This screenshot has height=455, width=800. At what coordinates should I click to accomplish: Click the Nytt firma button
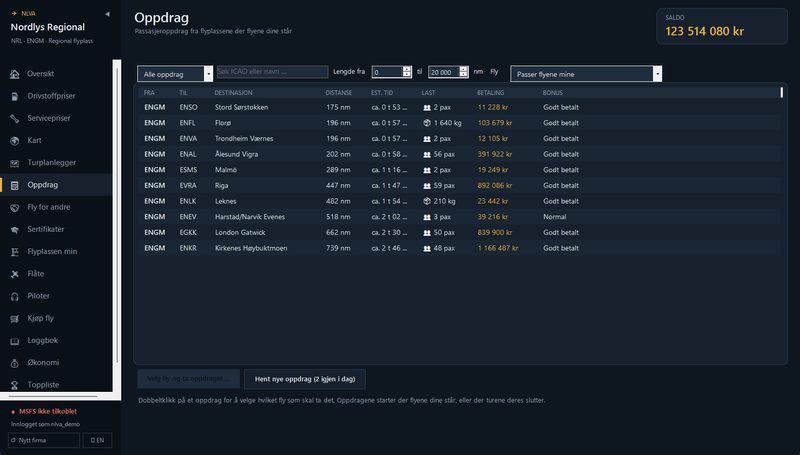[44, 440]
